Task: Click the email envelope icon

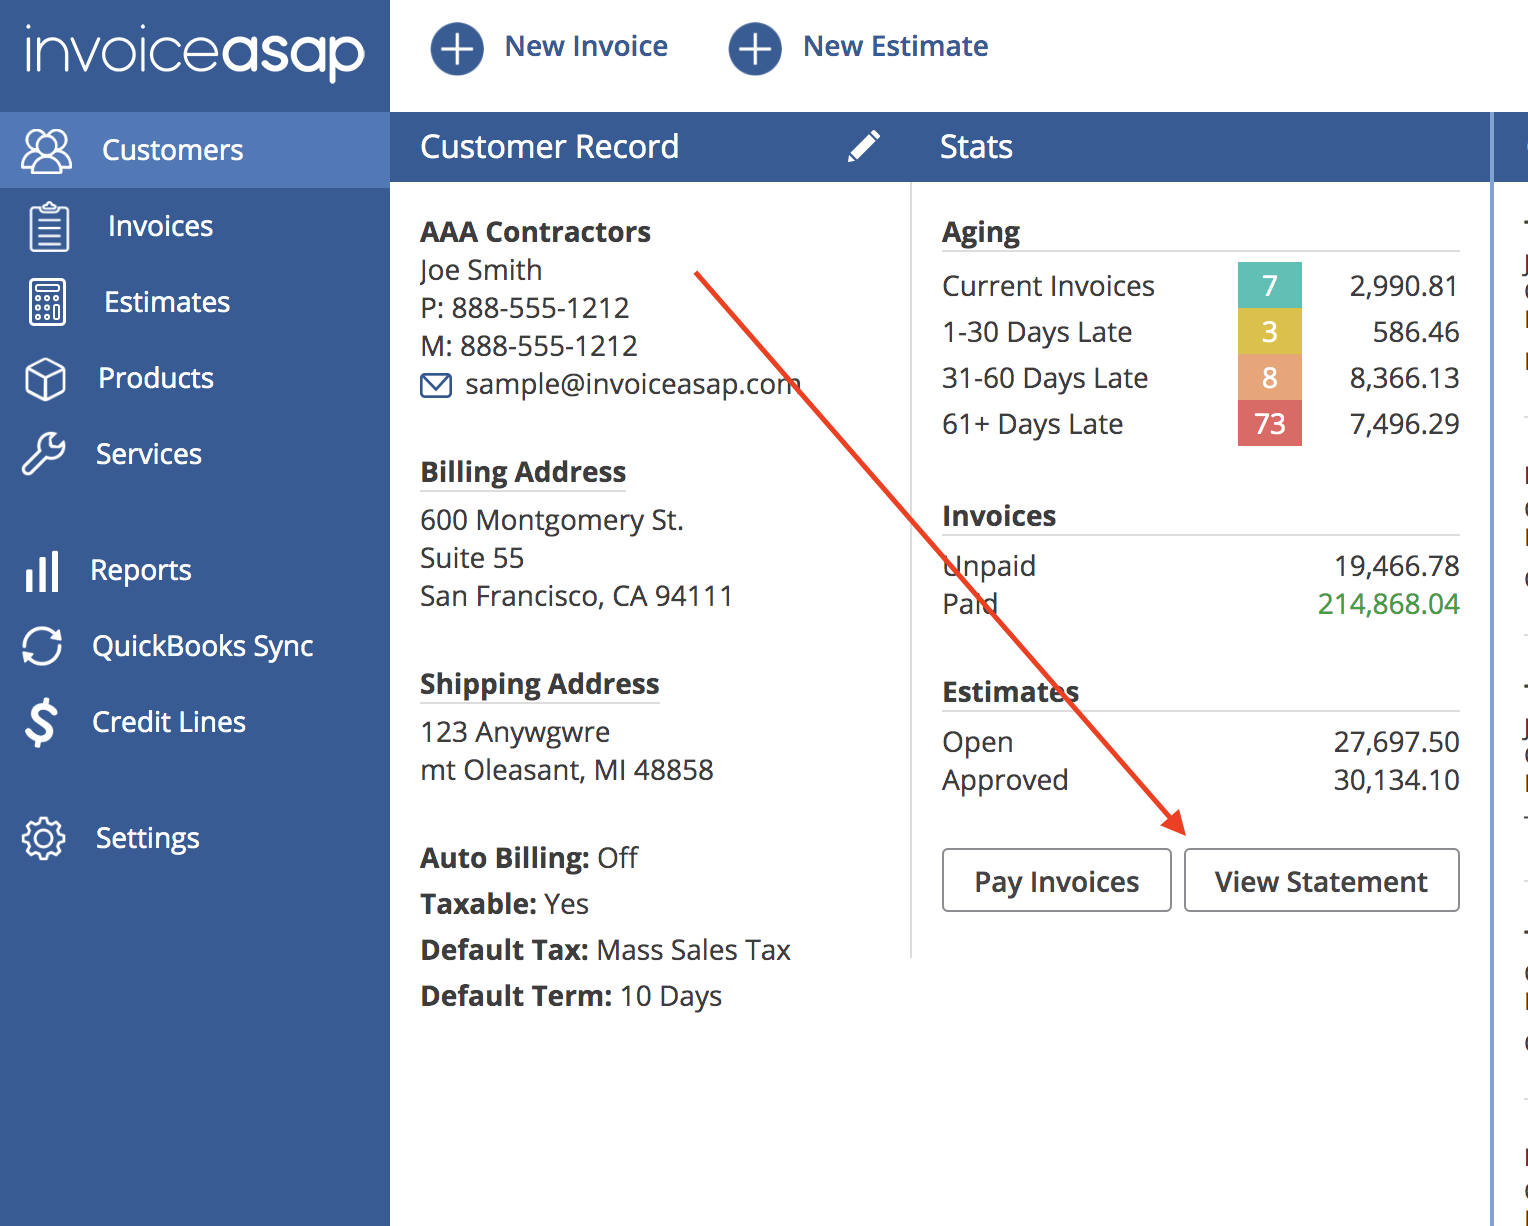Action: tap(436, 385)
